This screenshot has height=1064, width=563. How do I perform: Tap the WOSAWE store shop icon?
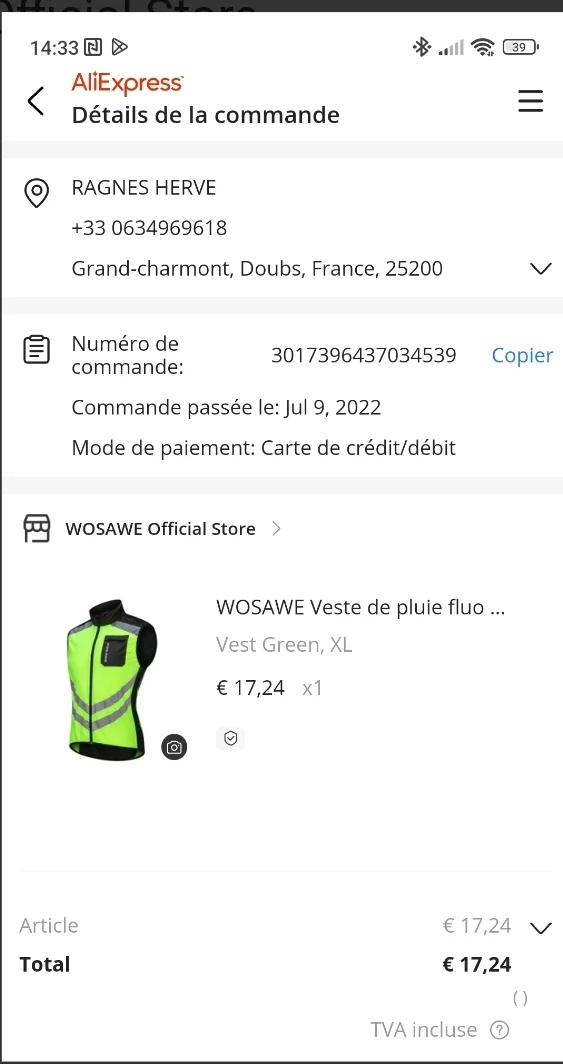tap(37, 528)
